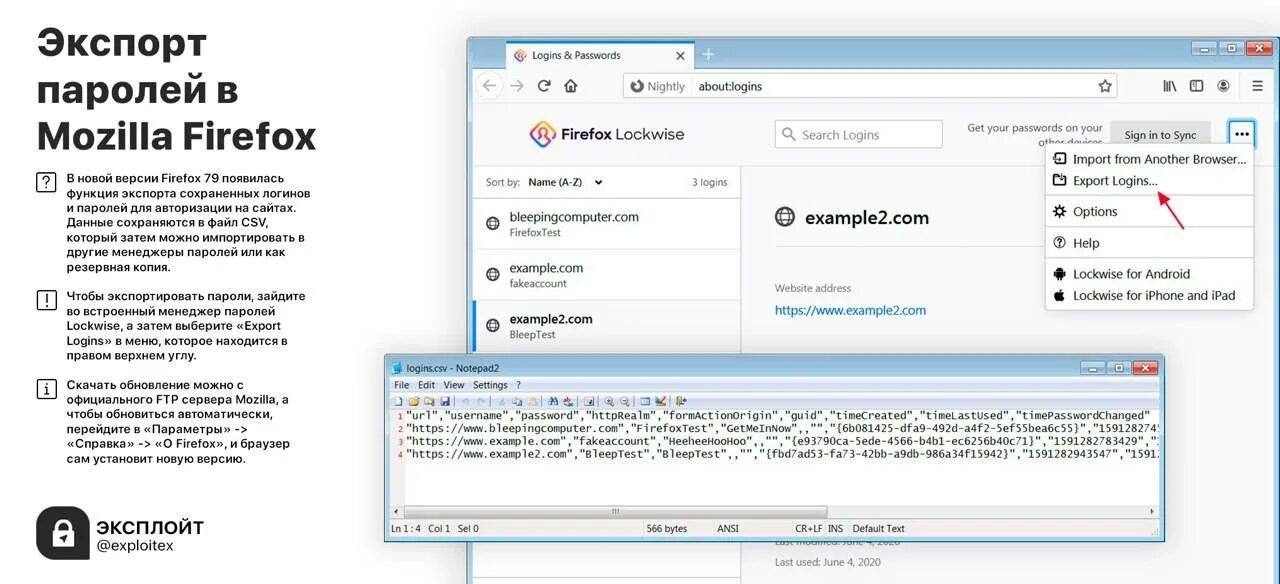This screenshot has height=584, width=1280.
Task: Click Exit icon in Notepad2 toolbar
Action: [681, 401]
